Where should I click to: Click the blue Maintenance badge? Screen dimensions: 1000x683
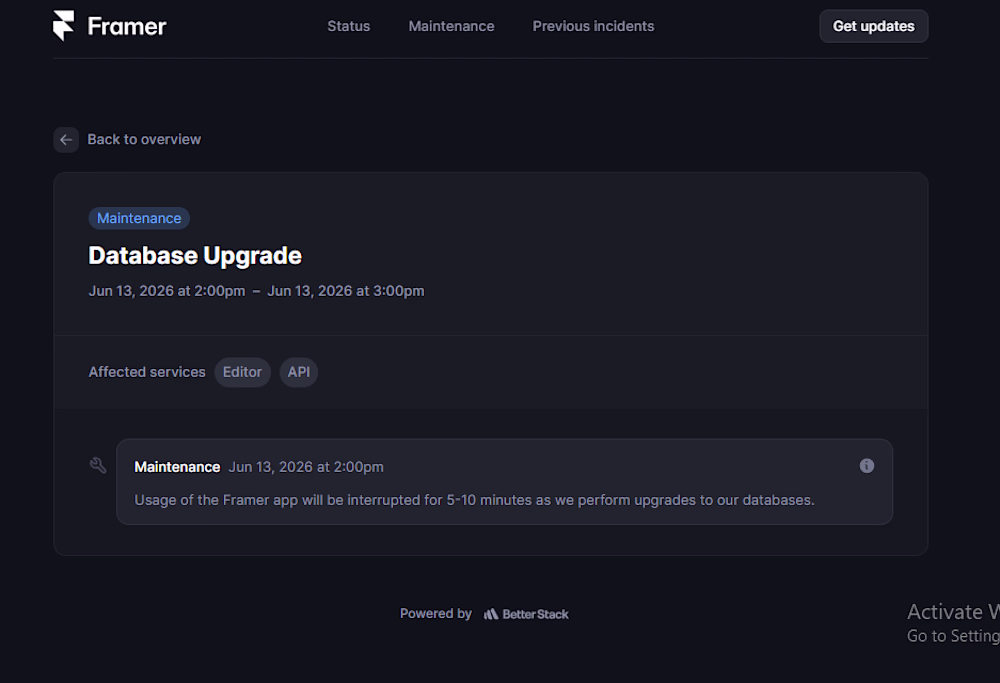click(139, 218)
